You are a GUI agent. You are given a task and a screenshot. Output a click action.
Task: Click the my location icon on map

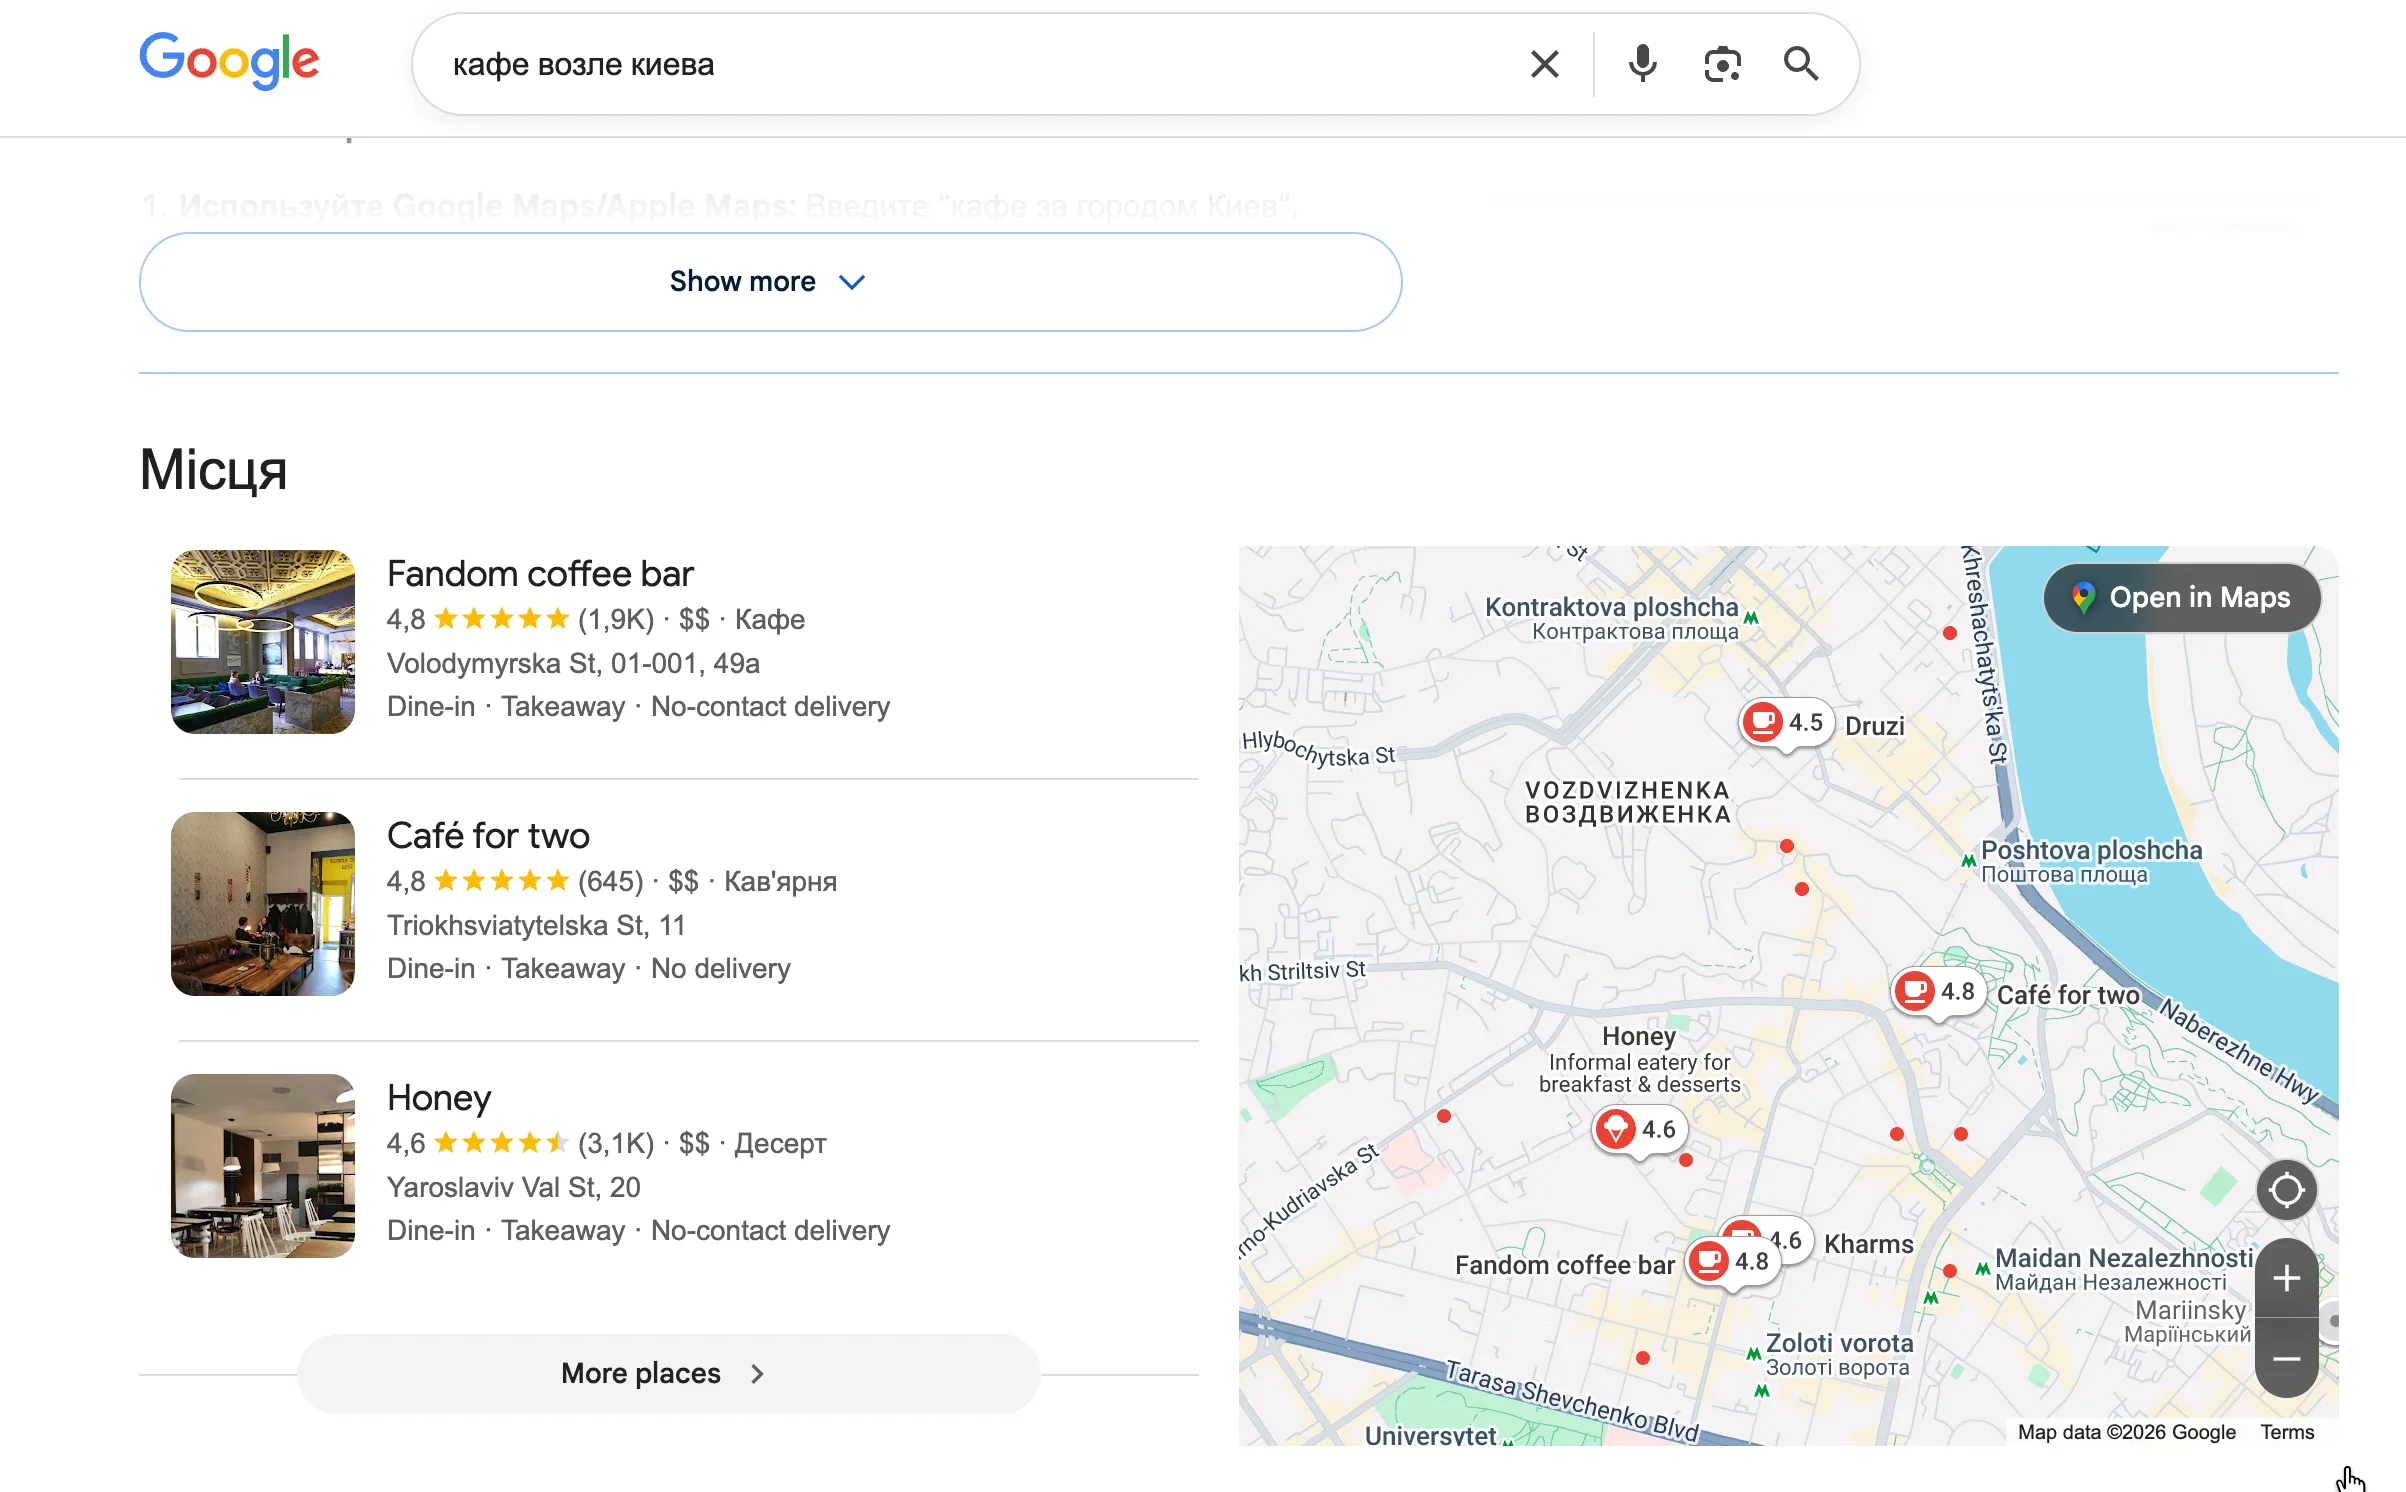[x=2286, y=1190]
